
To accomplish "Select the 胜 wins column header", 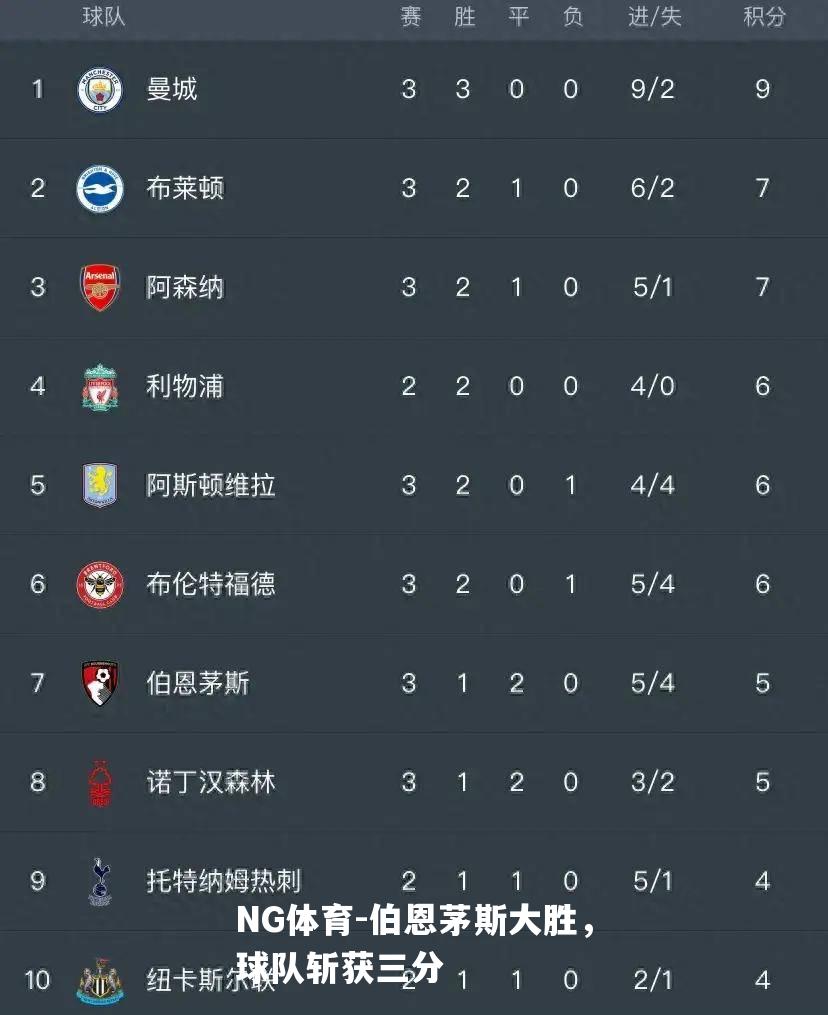I will [x=464, y=17].
